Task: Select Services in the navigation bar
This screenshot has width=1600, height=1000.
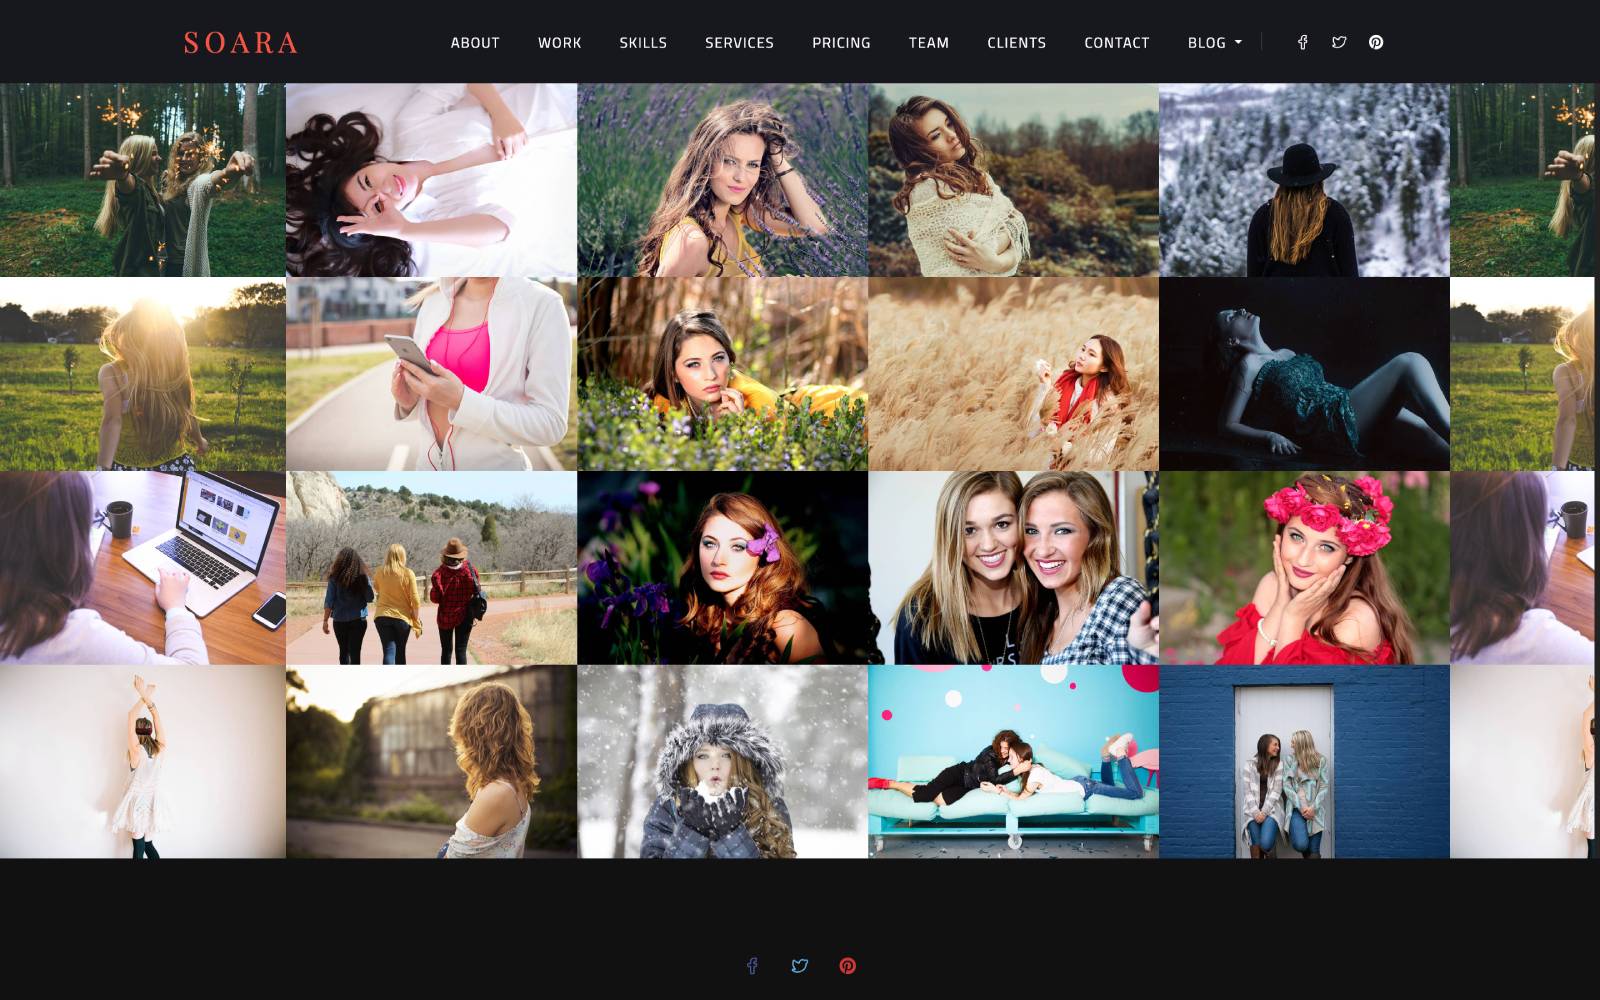Action: [x=739, y=43]
